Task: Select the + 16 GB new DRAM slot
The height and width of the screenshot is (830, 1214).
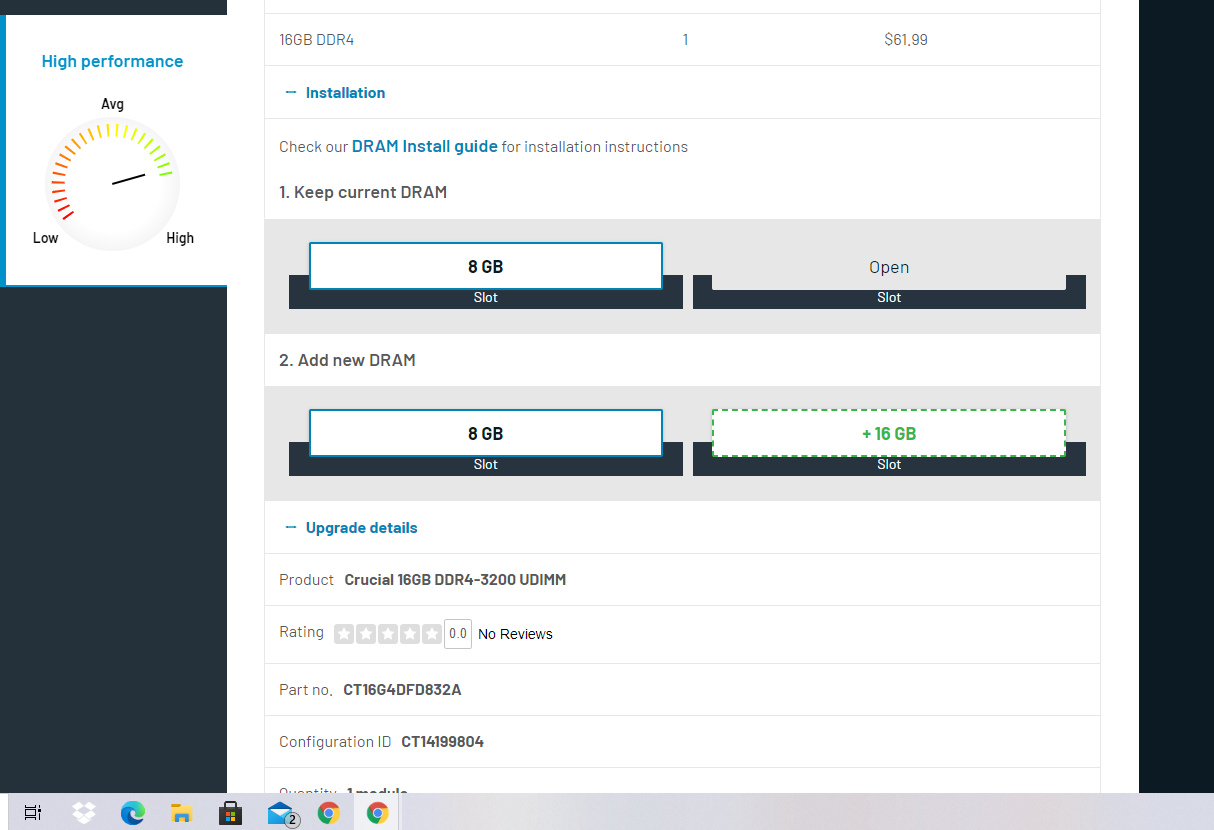Action: [889, 433]
